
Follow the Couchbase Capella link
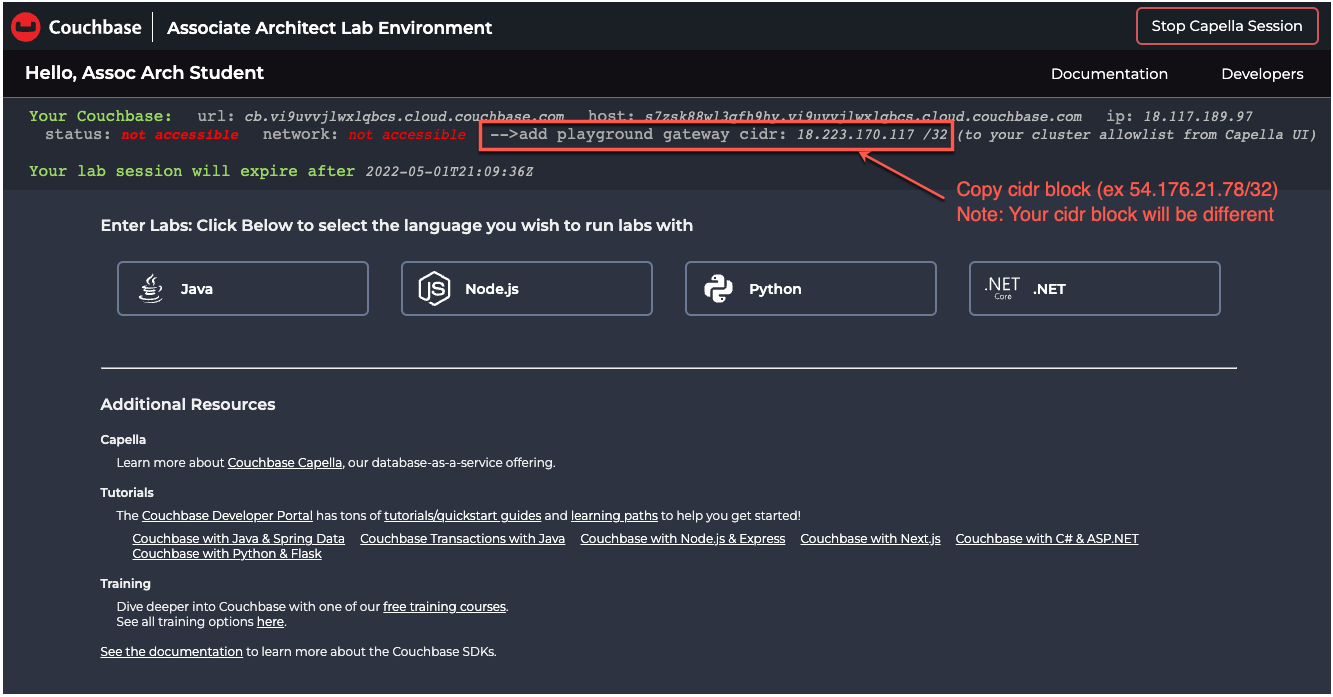pos(285,463)
